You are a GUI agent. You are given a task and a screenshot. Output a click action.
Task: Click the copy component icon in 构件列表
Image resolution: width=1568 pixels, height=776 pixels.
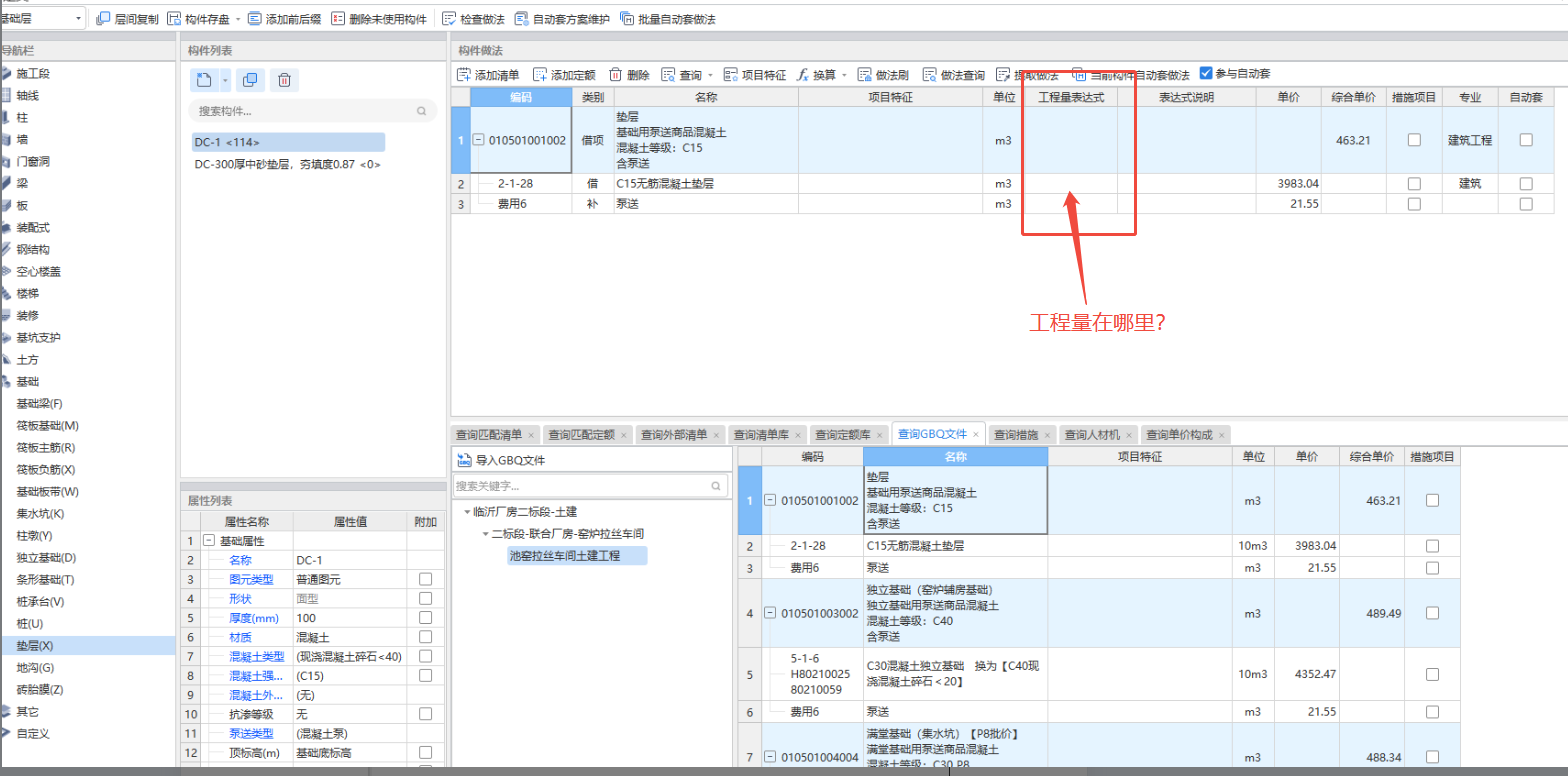[249, 80]
